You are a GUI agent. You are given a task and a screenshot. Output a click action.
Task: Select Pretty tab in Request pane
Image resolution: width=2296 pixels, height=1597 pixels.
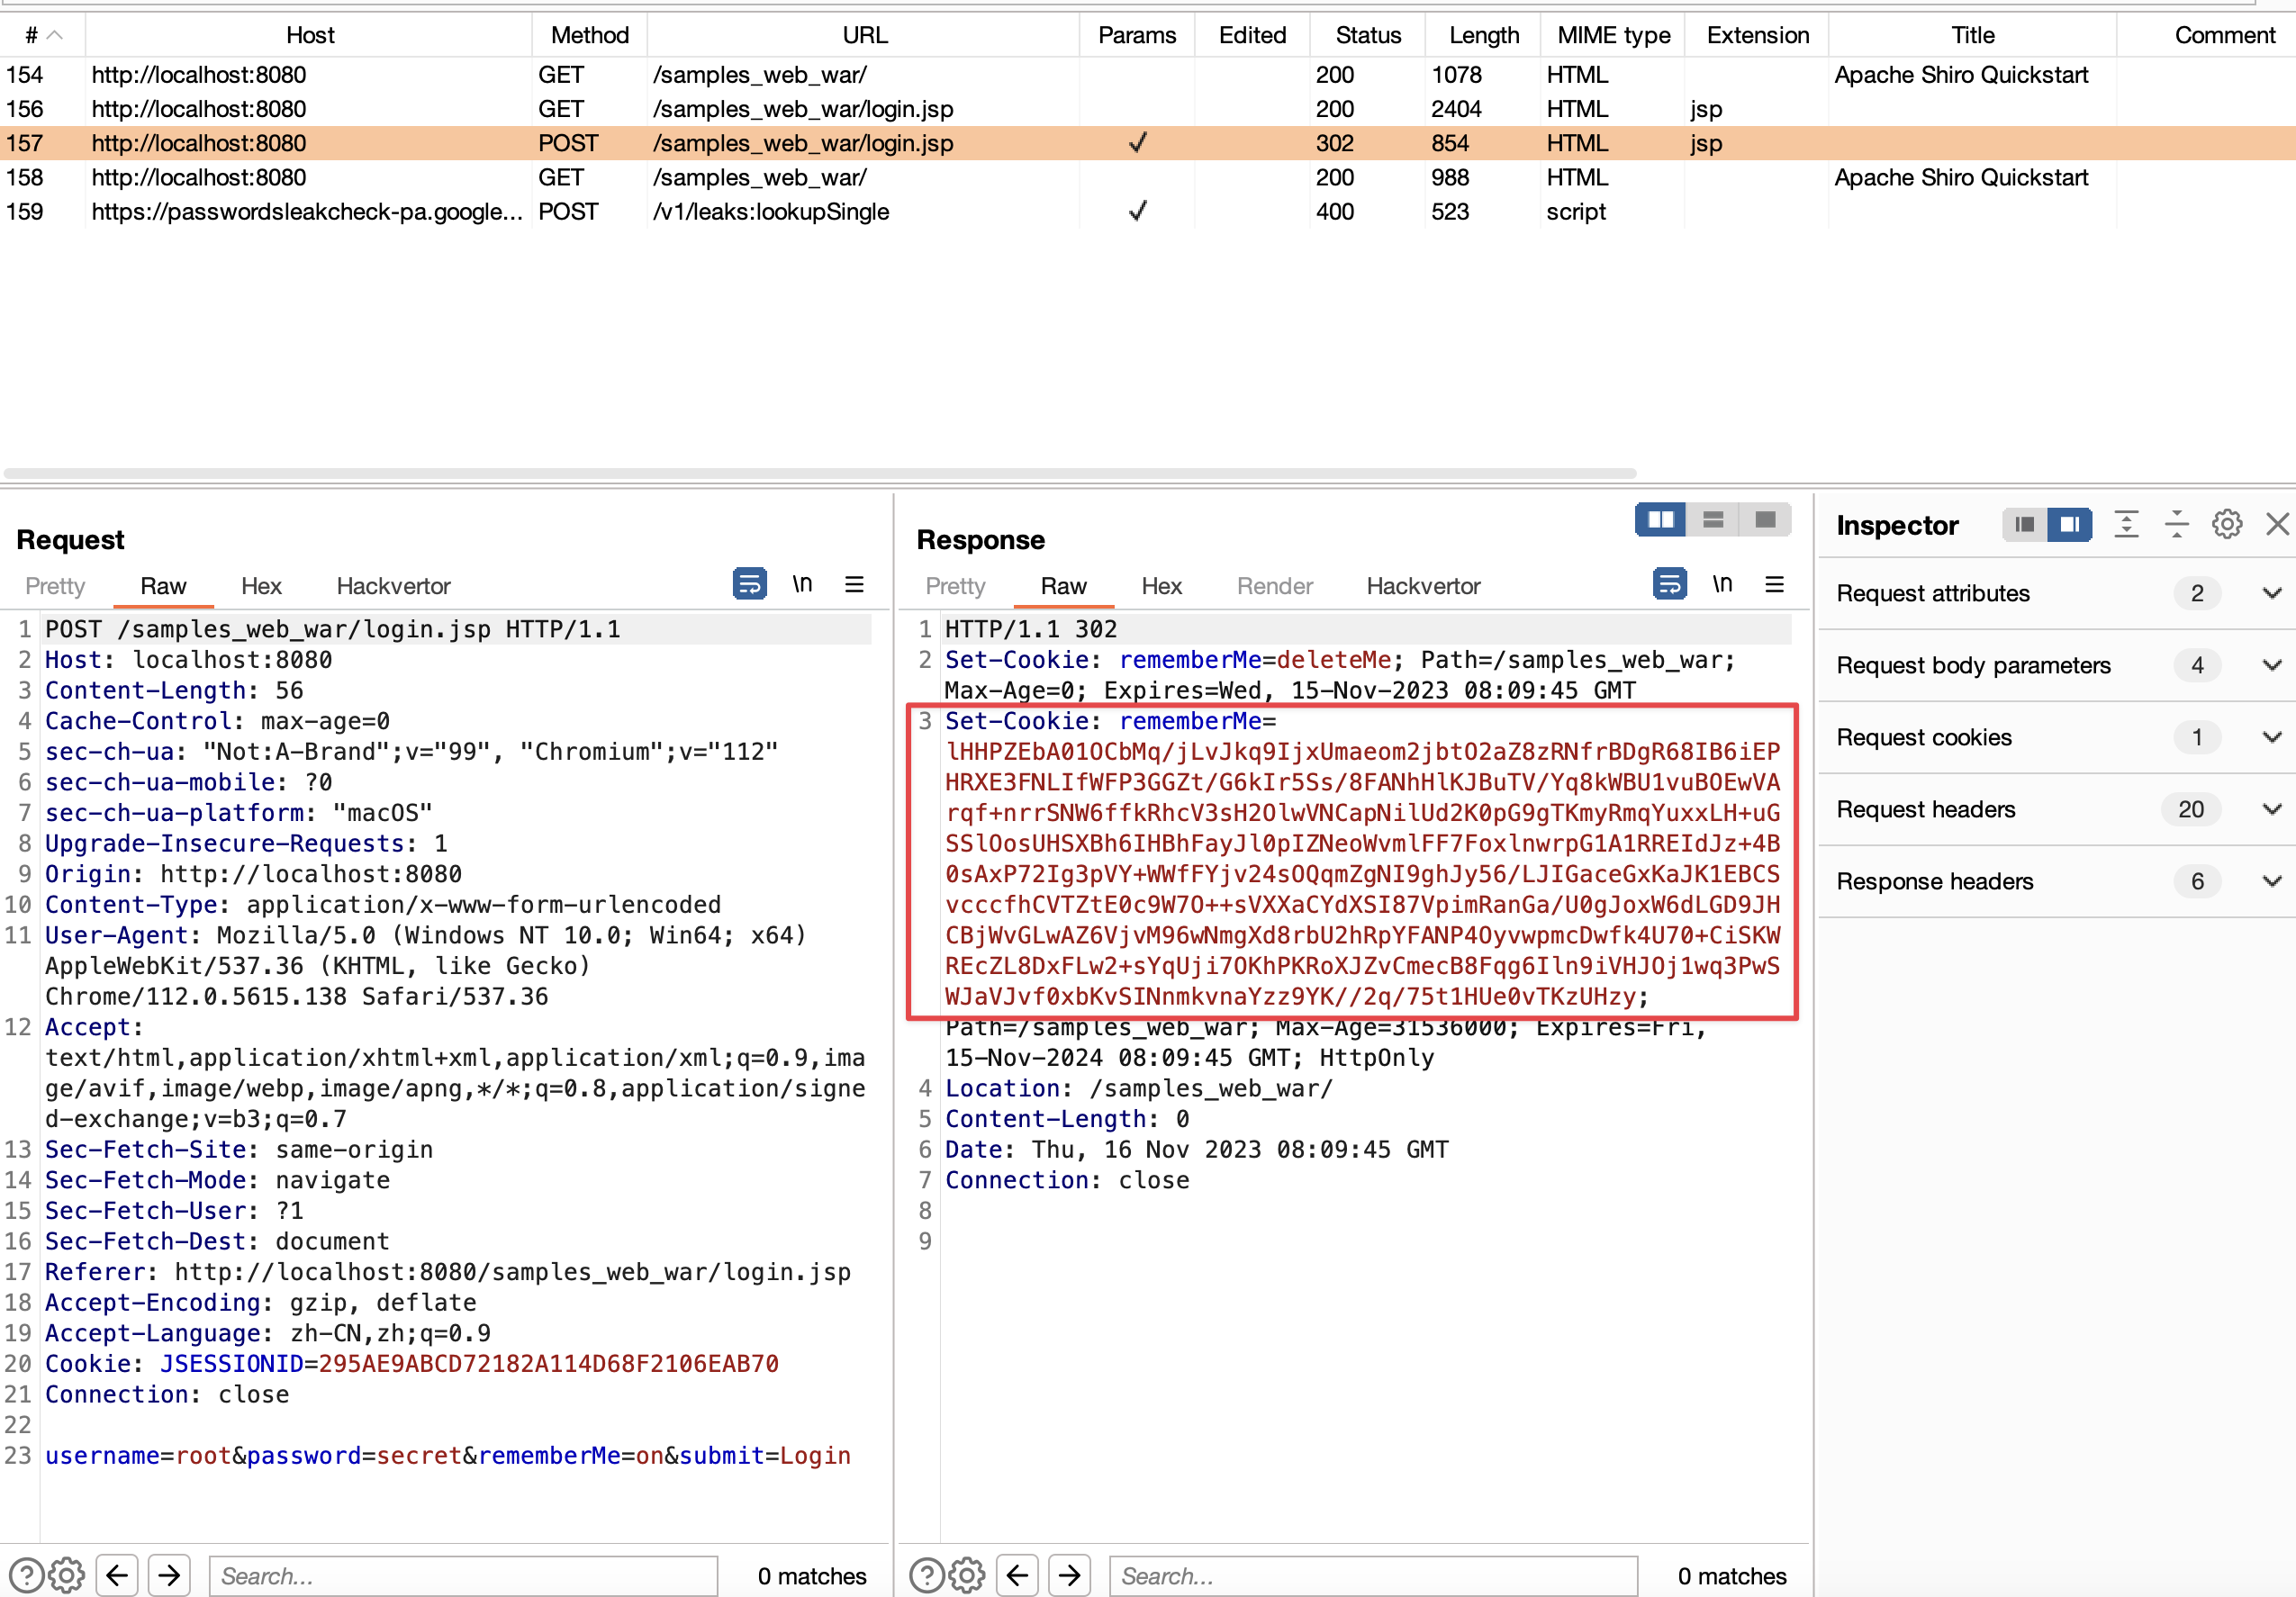[x=55, y=586]
